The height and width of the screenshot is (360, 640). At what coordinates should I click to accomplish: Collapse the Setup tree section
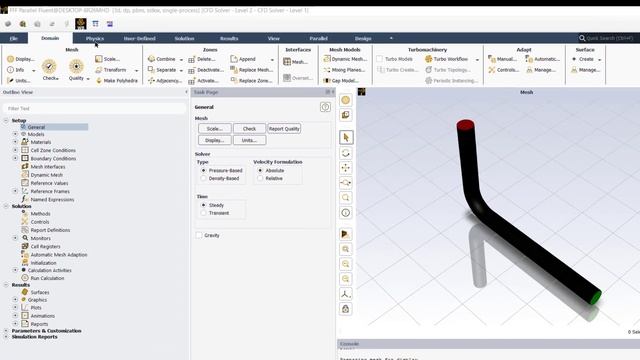point(6,120)
